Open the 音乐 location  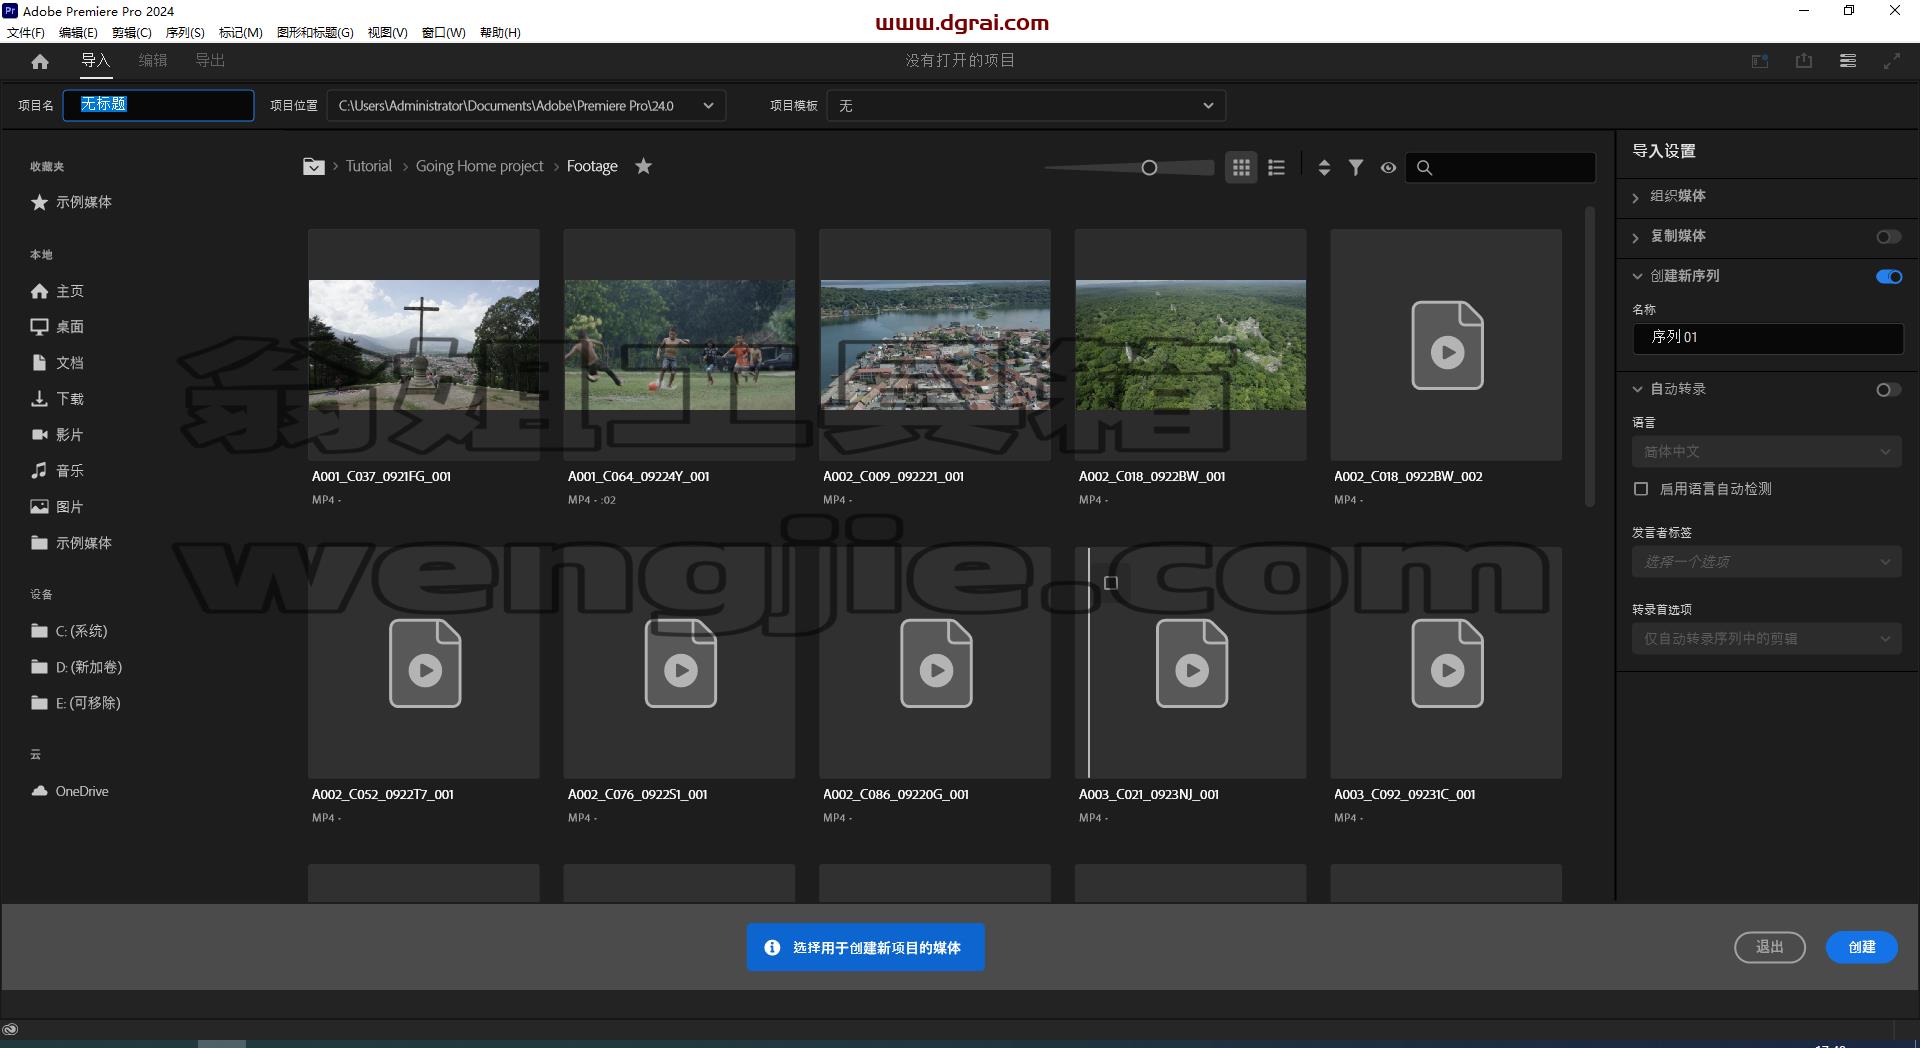coord(57,471)
